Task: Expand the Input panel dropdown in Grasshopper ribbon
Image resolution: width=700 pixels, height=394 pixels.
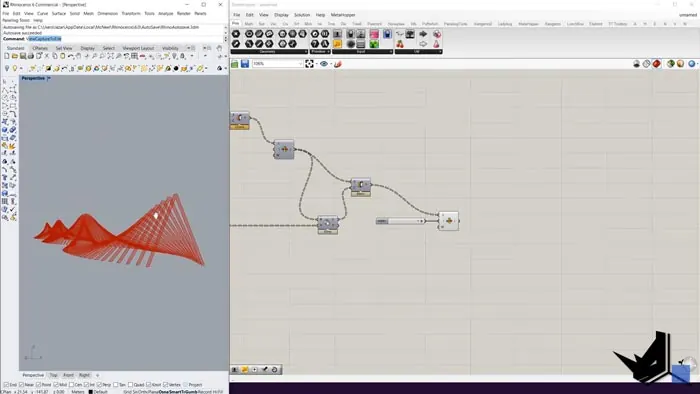Action: pos(391,52)
